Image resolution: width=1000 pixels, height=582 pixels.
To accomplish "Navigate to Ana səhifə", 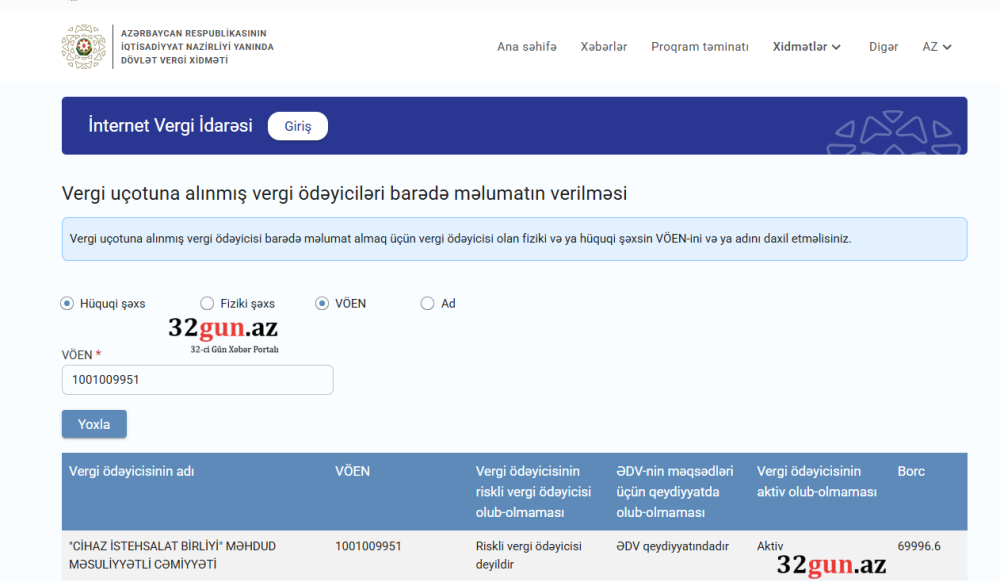I will (527, 46).
